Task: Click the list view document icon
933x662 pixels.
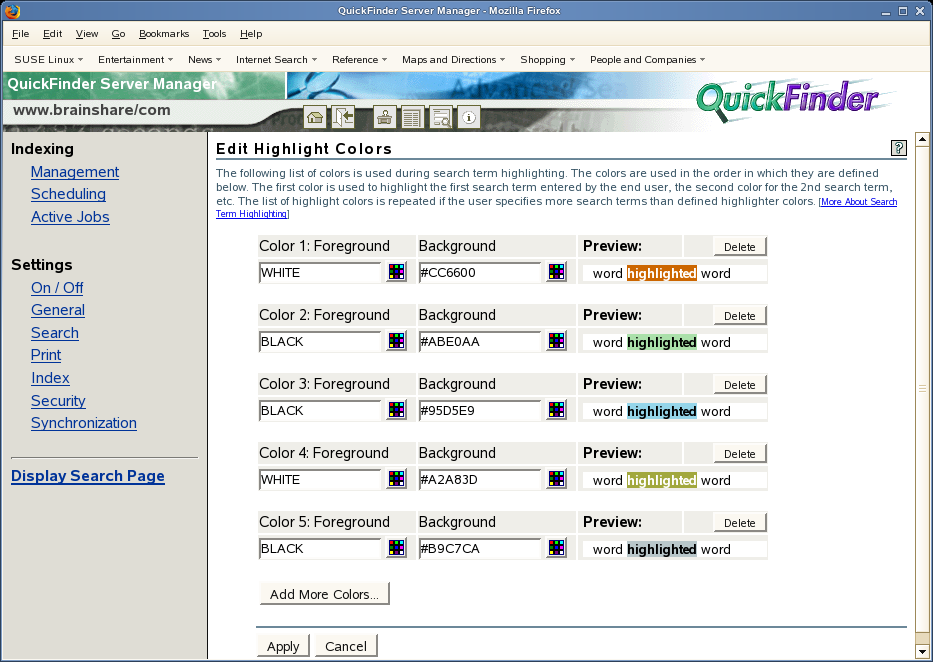Action: pos(412,117)
